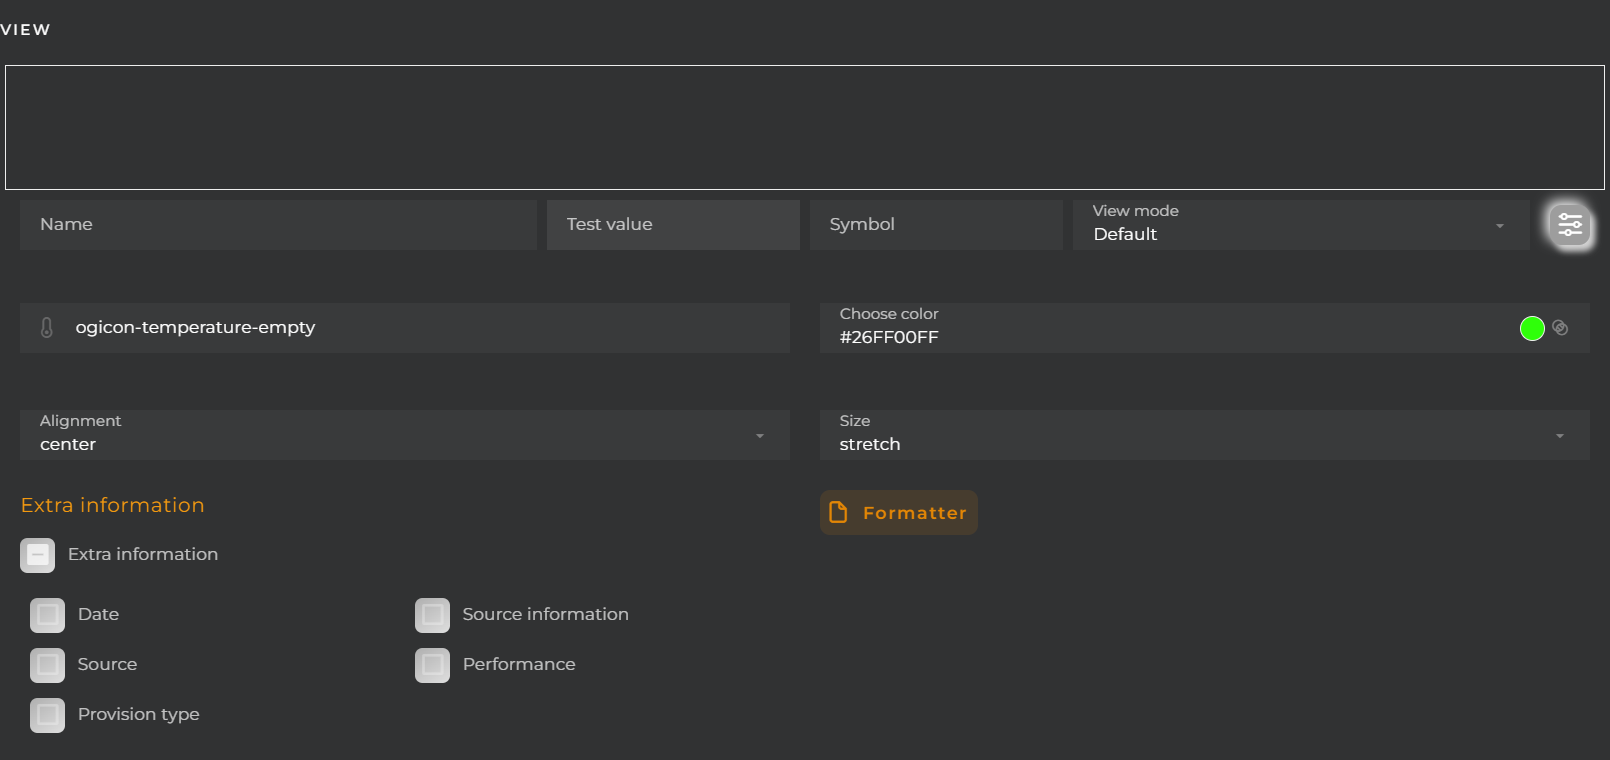Viewport: 1610px width, 760px height.
Task: Click the Provision type label
Action: pos(139,714)
